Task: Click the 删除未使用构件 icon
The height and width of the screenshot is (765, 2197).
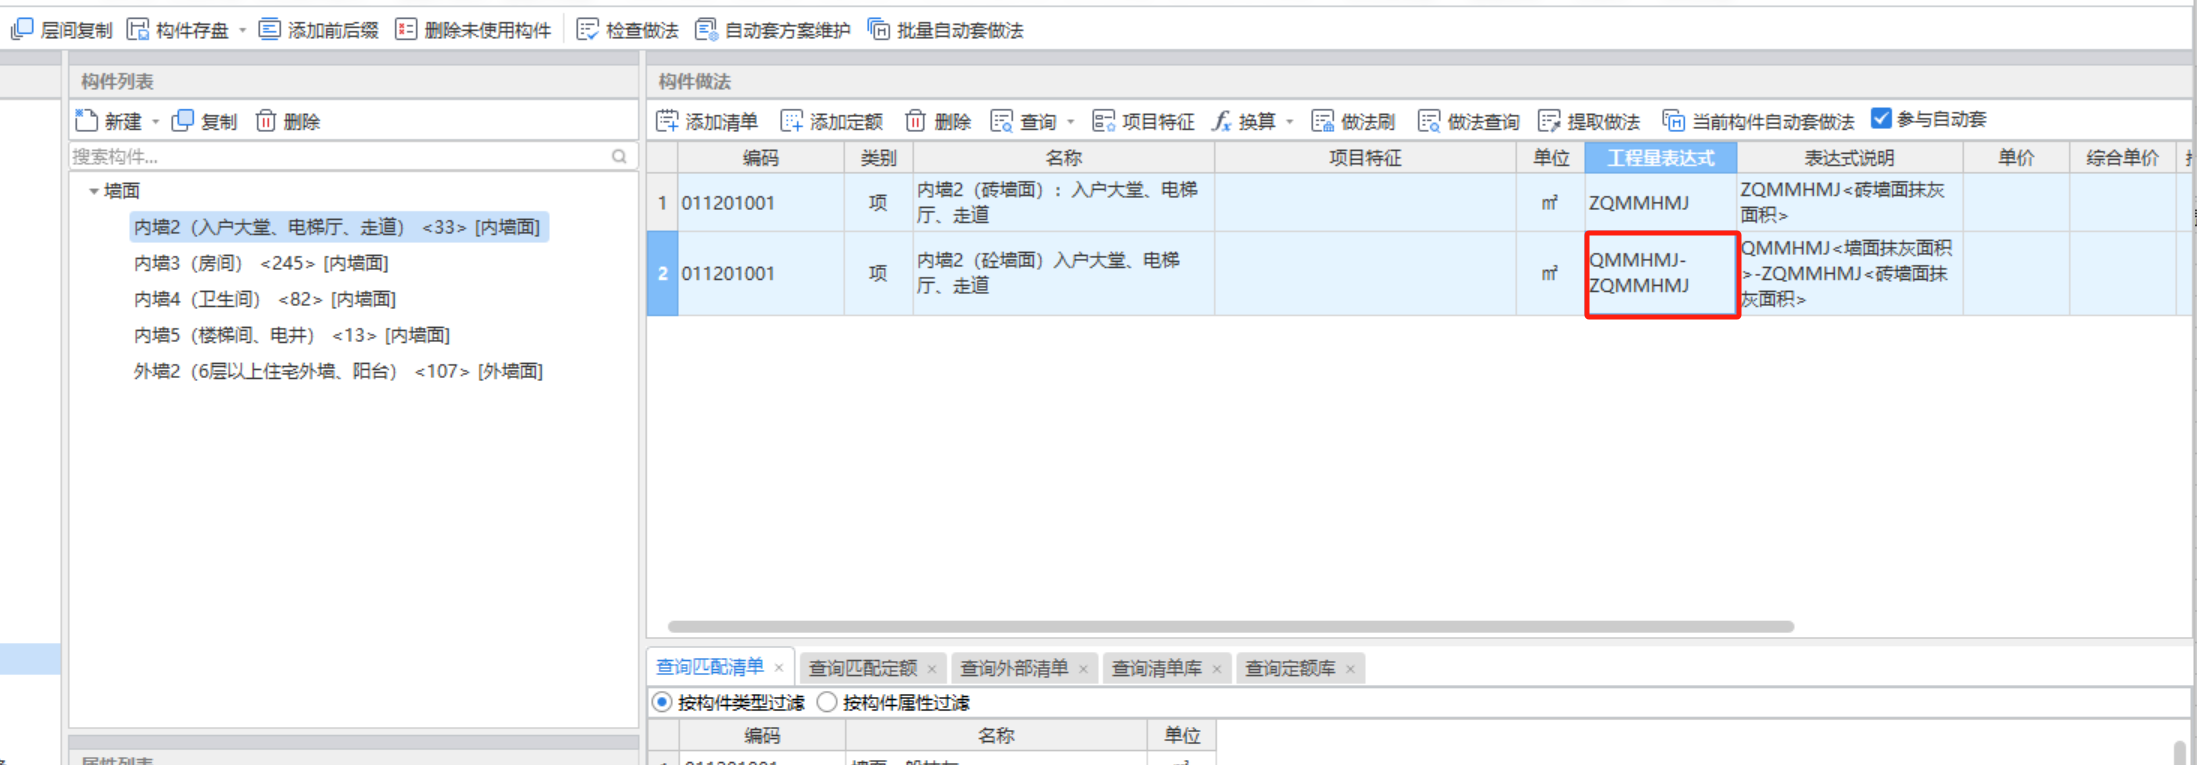Action: tap(406, 30)
